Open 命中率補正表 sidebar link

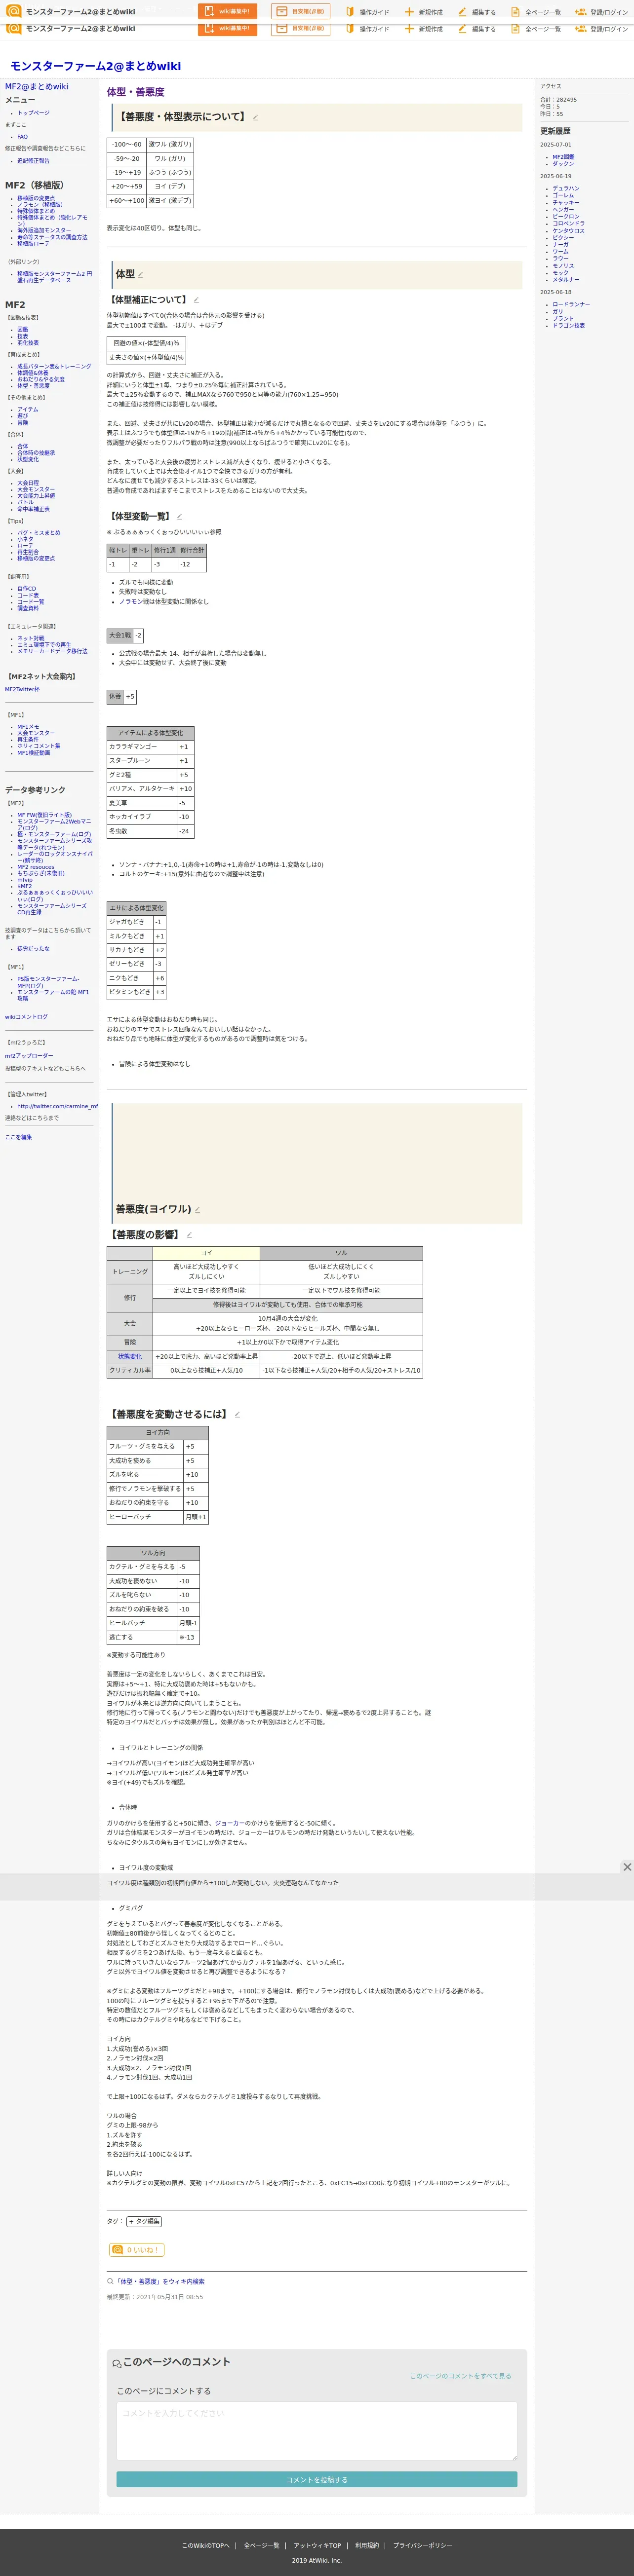[33, 509]
